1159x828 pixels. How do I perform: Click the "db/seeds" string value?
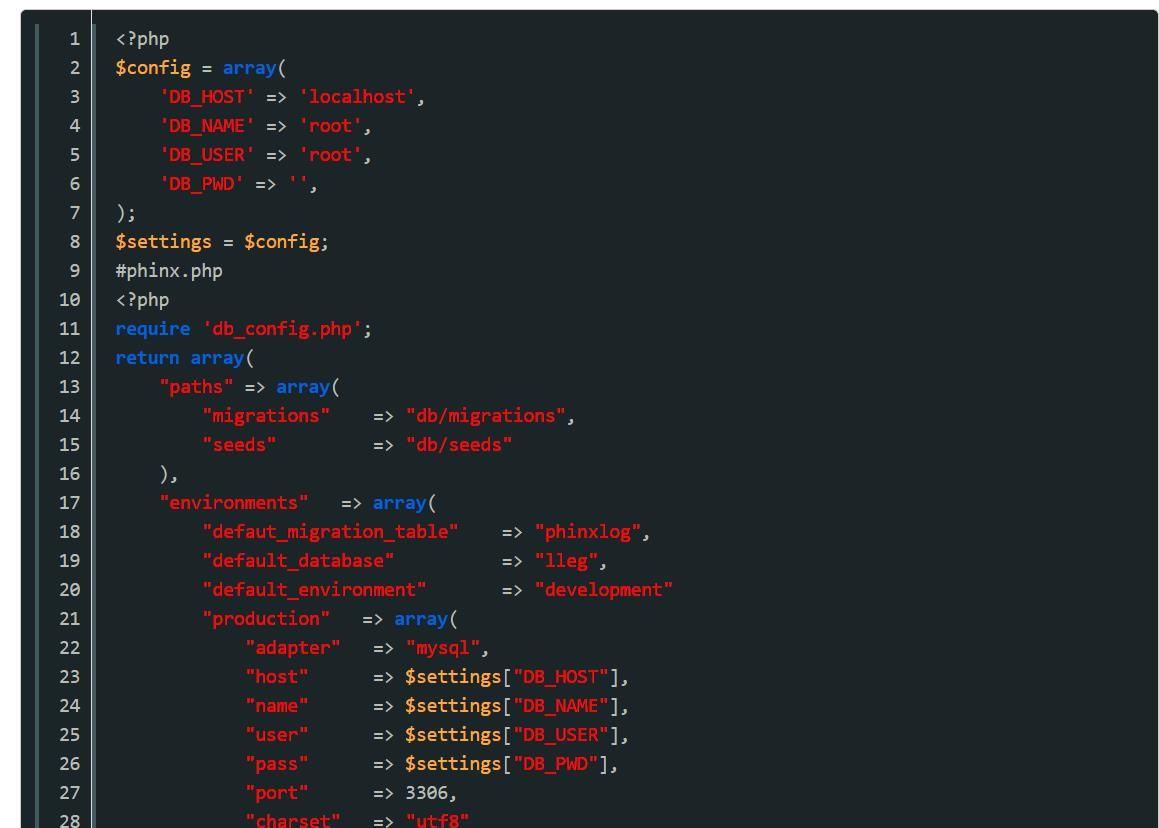(x=458, y=445)
